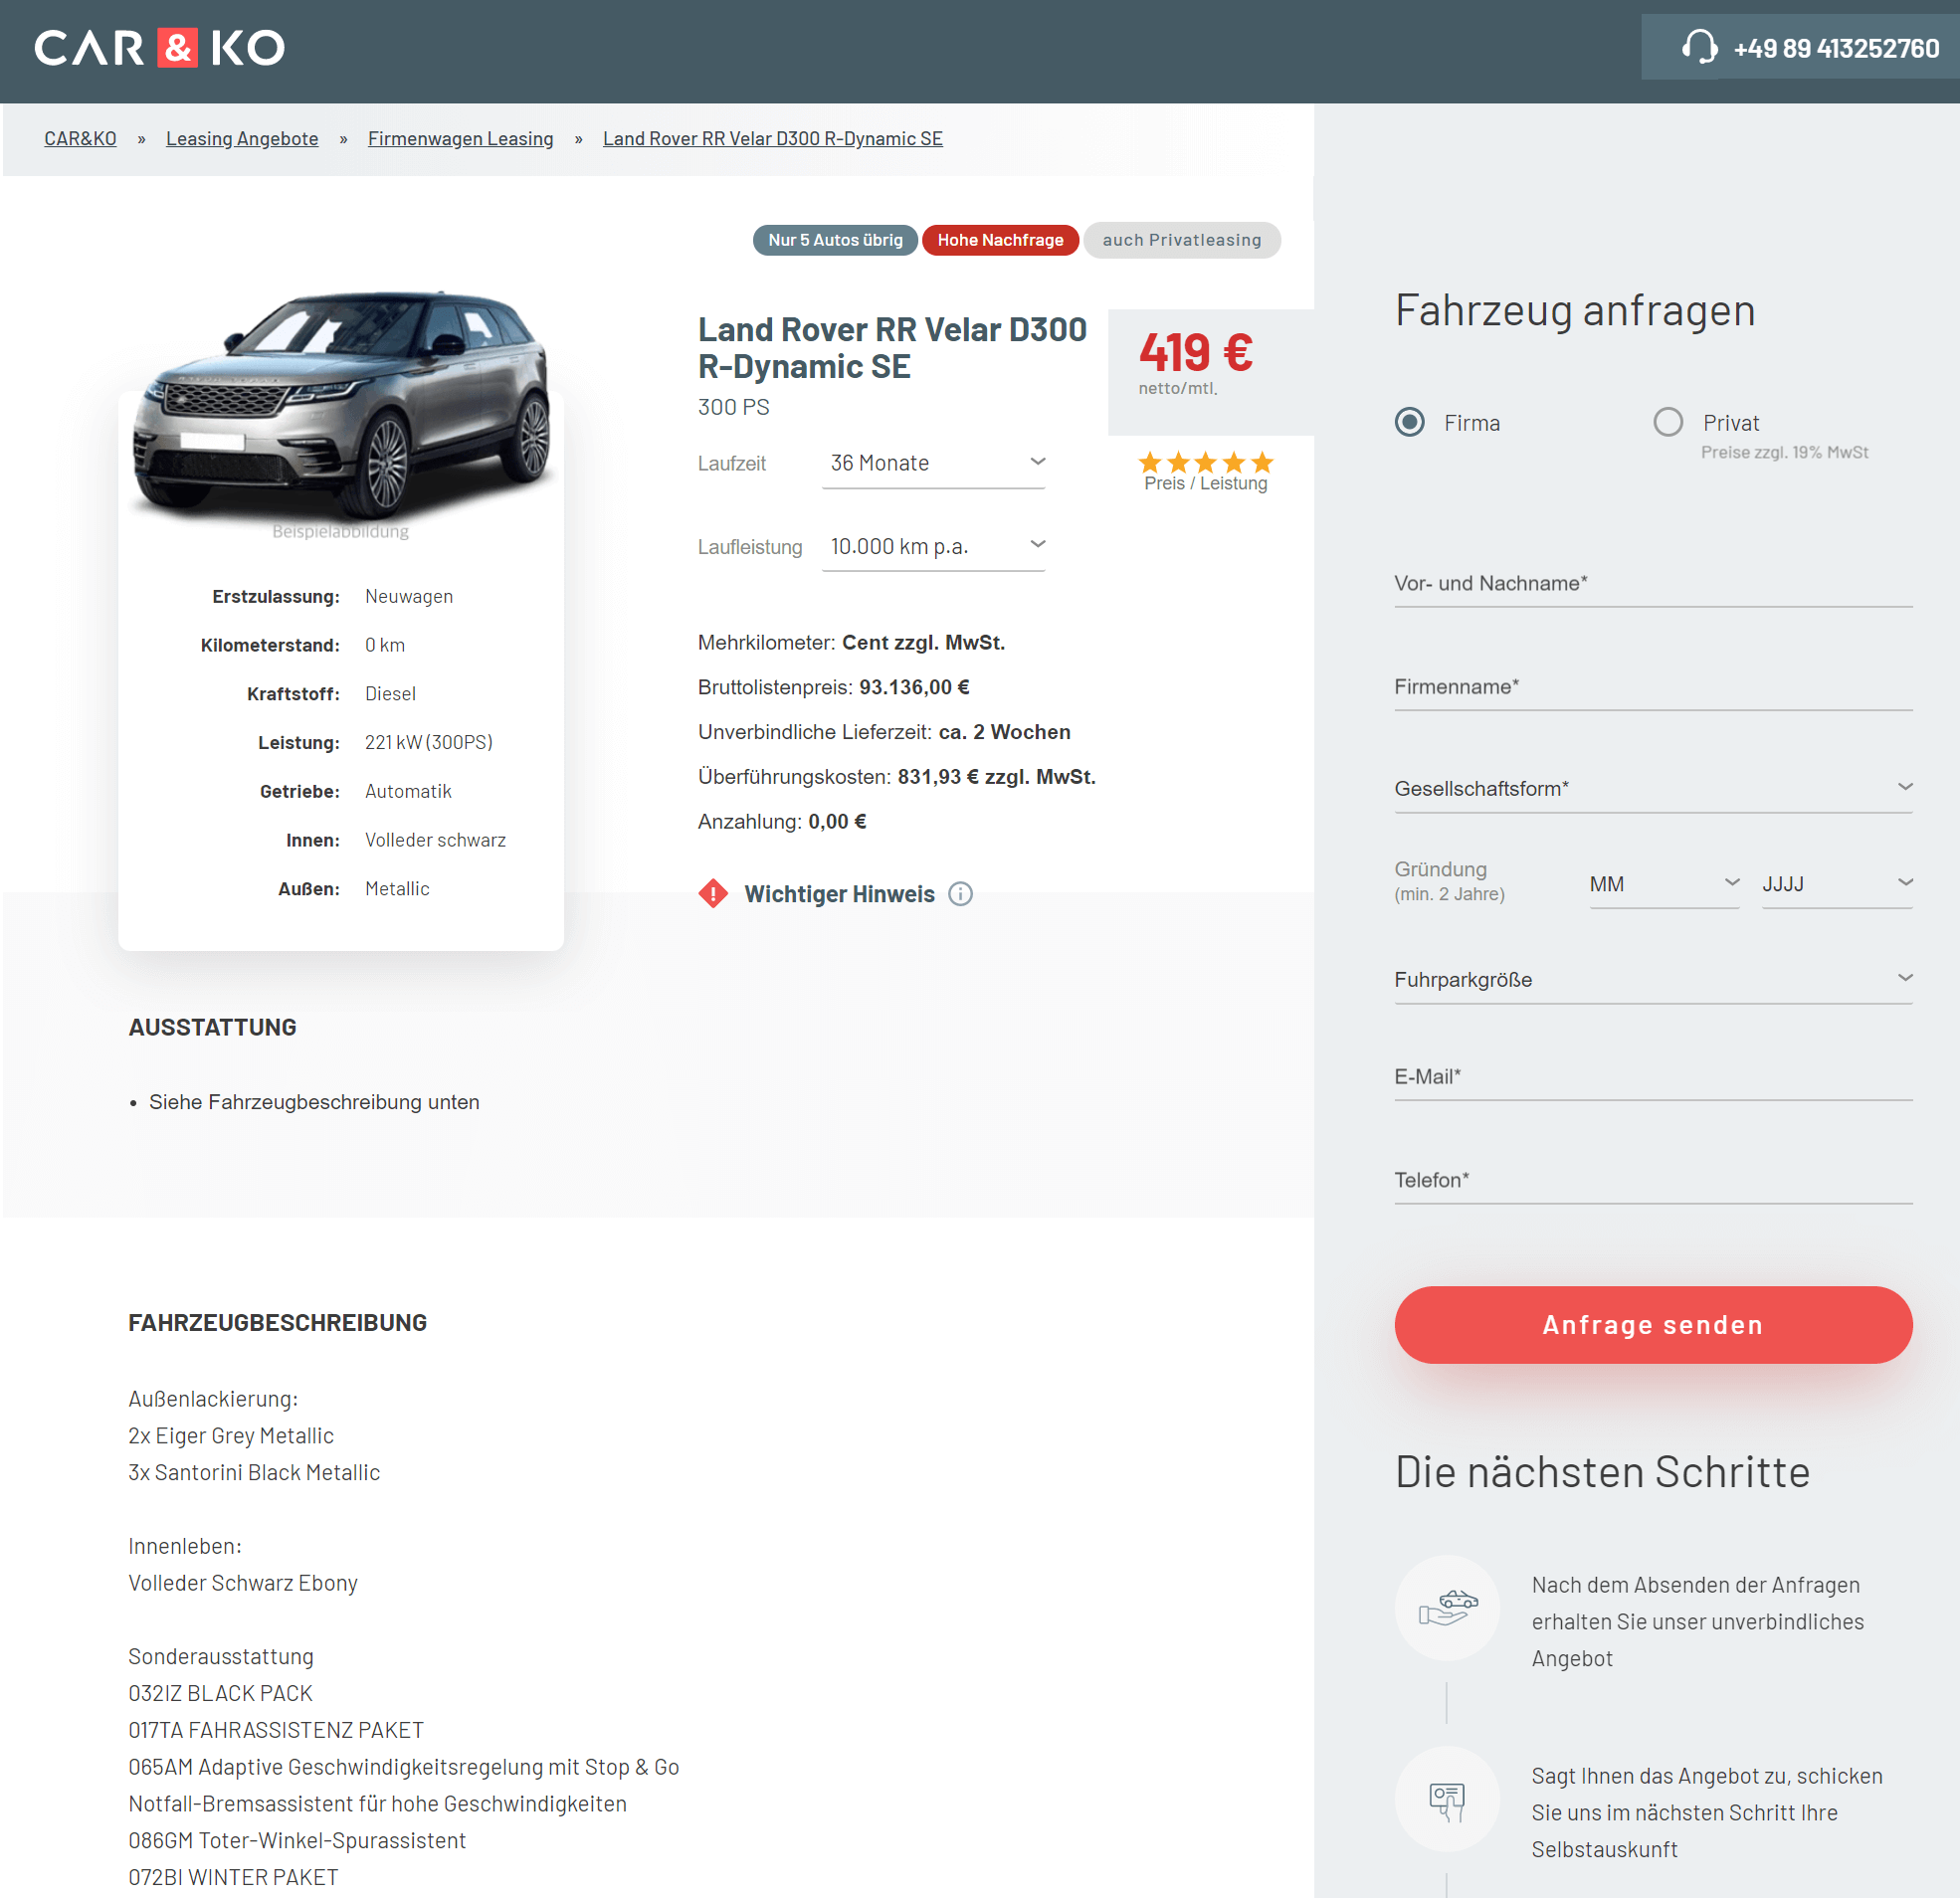Viewport: 1960px width, 1898px height.
Task: Click '3x Santorini Black Metallic' line
Action: (x=254, y=1472)
